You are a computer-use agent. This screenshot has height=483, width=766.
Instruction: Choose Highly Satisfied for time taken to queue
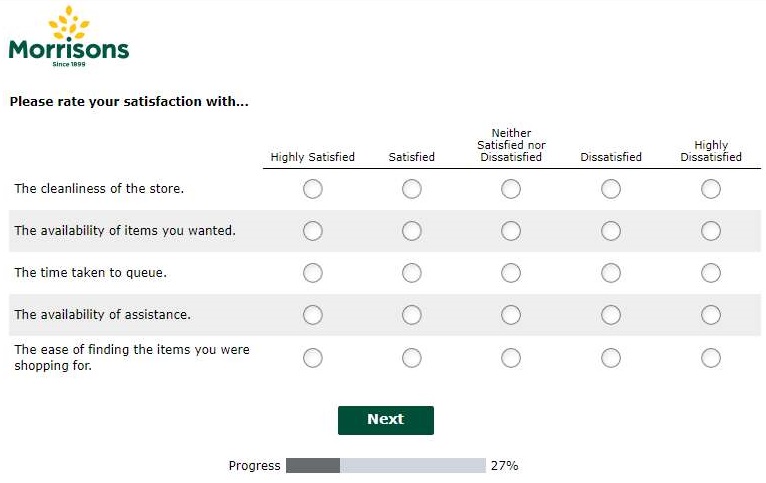pos(313,273)
